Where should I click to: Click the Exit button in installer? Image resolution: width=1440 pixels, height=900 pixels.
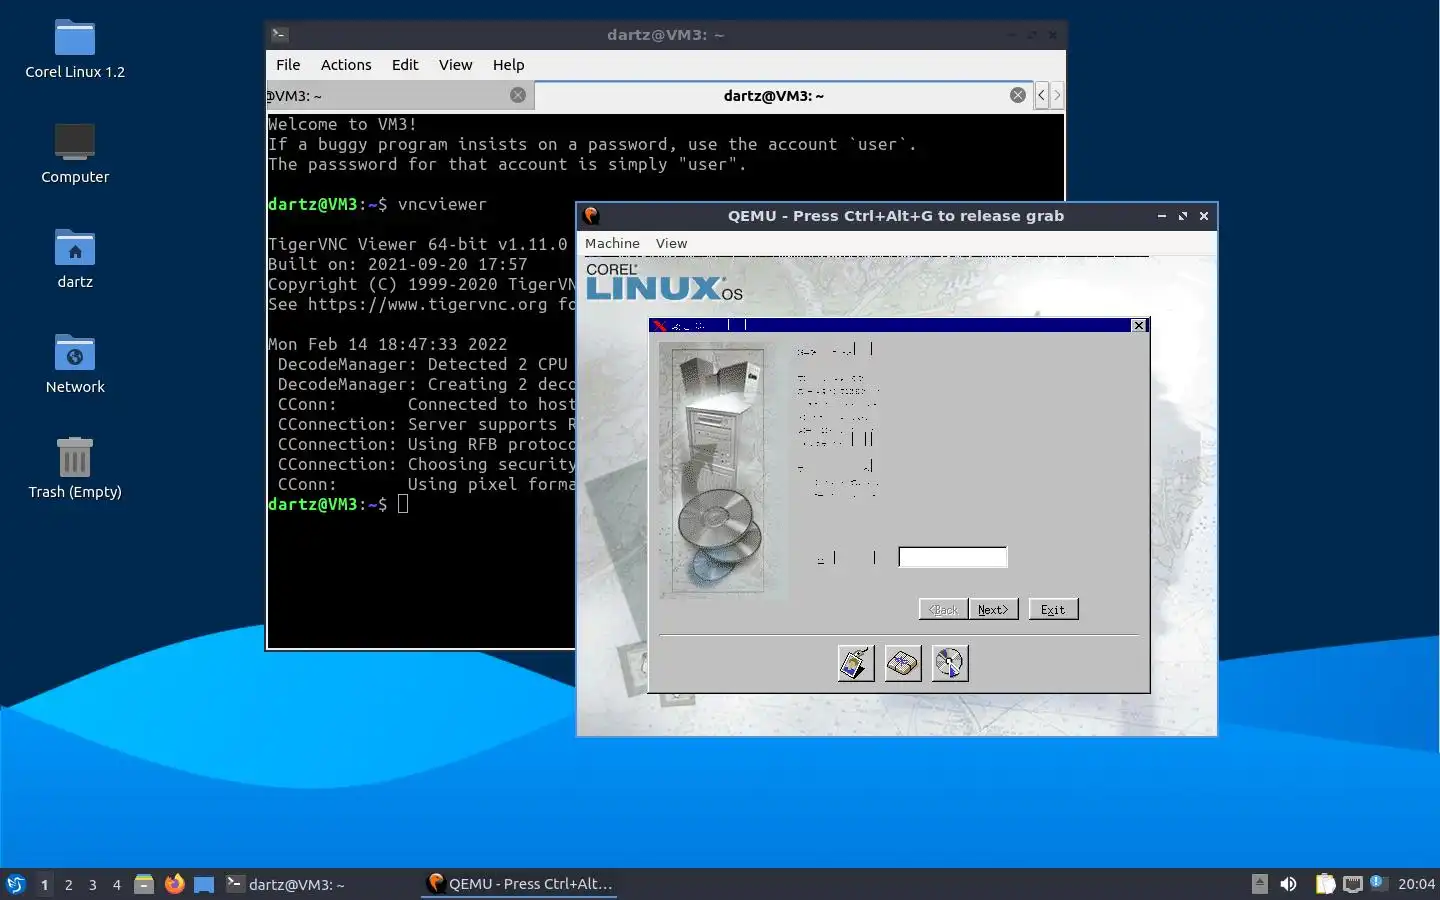click(1053, 609)
